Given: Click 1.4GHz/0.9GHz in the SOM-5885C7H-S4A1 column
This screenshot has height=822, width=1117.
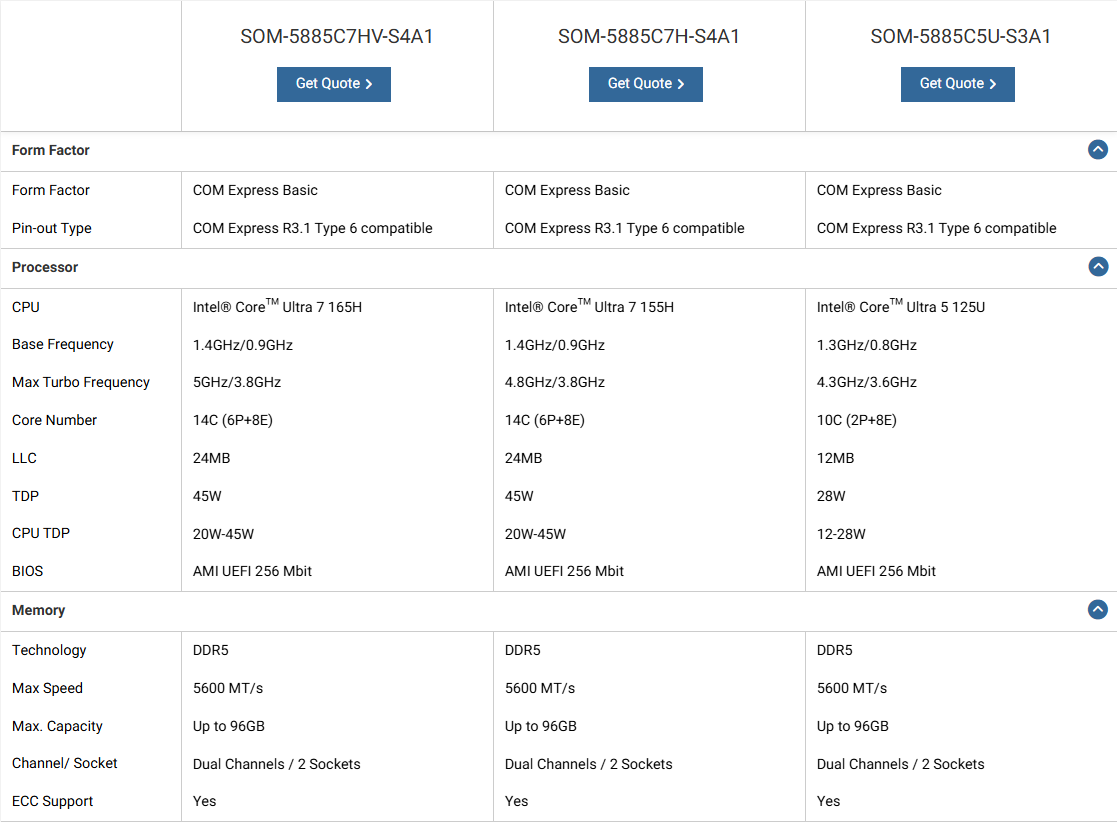Looking at the screenshot, I should pos(555,345).
